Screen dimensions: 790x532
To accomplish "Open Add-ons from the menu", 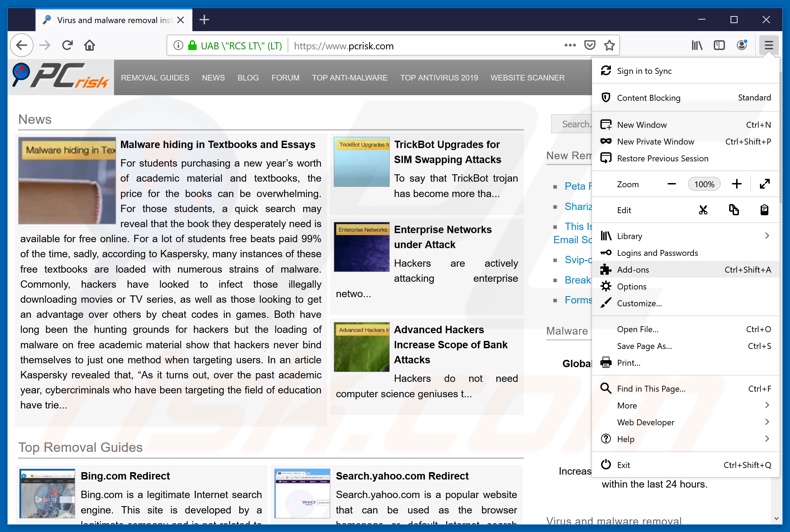I will [x=686, y=270].
